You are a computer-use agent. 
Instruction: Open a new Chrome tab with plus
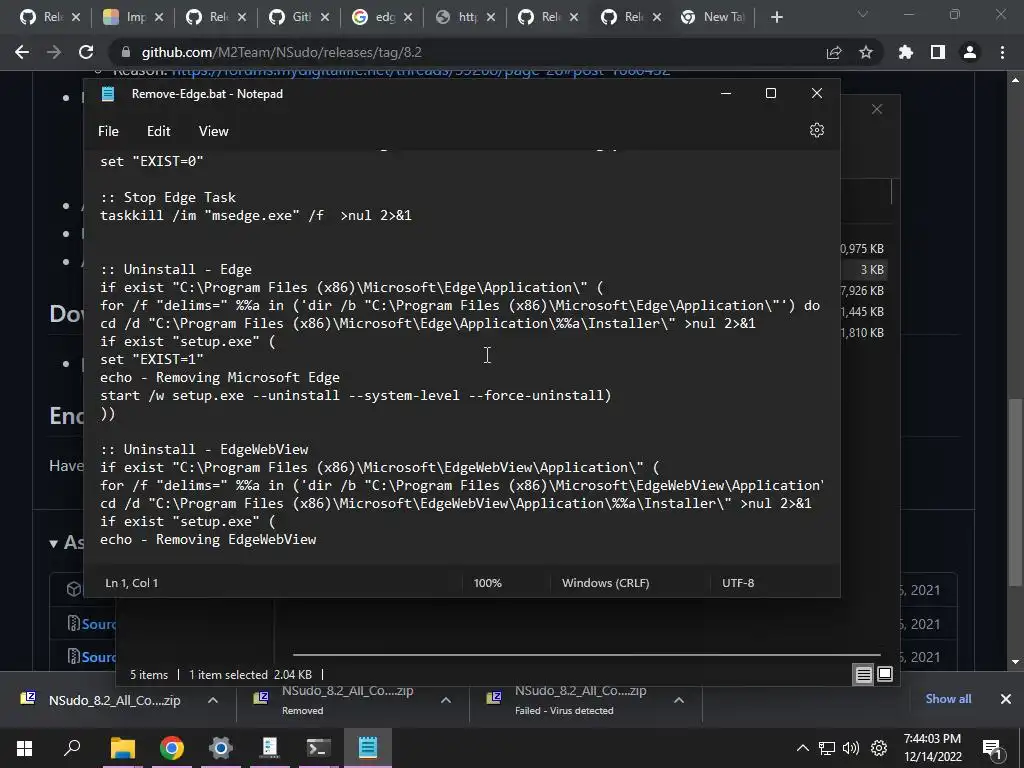[776, 18]
